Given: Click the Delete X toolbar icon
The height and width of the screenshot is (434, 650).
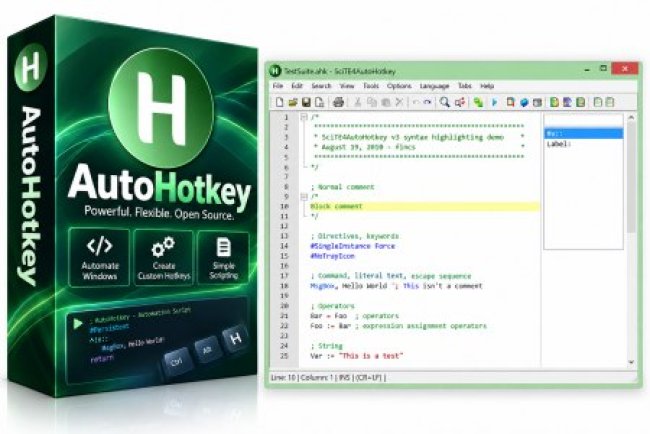Looking at the screenshot, I should pyautogui.click(x=399, y=102).
